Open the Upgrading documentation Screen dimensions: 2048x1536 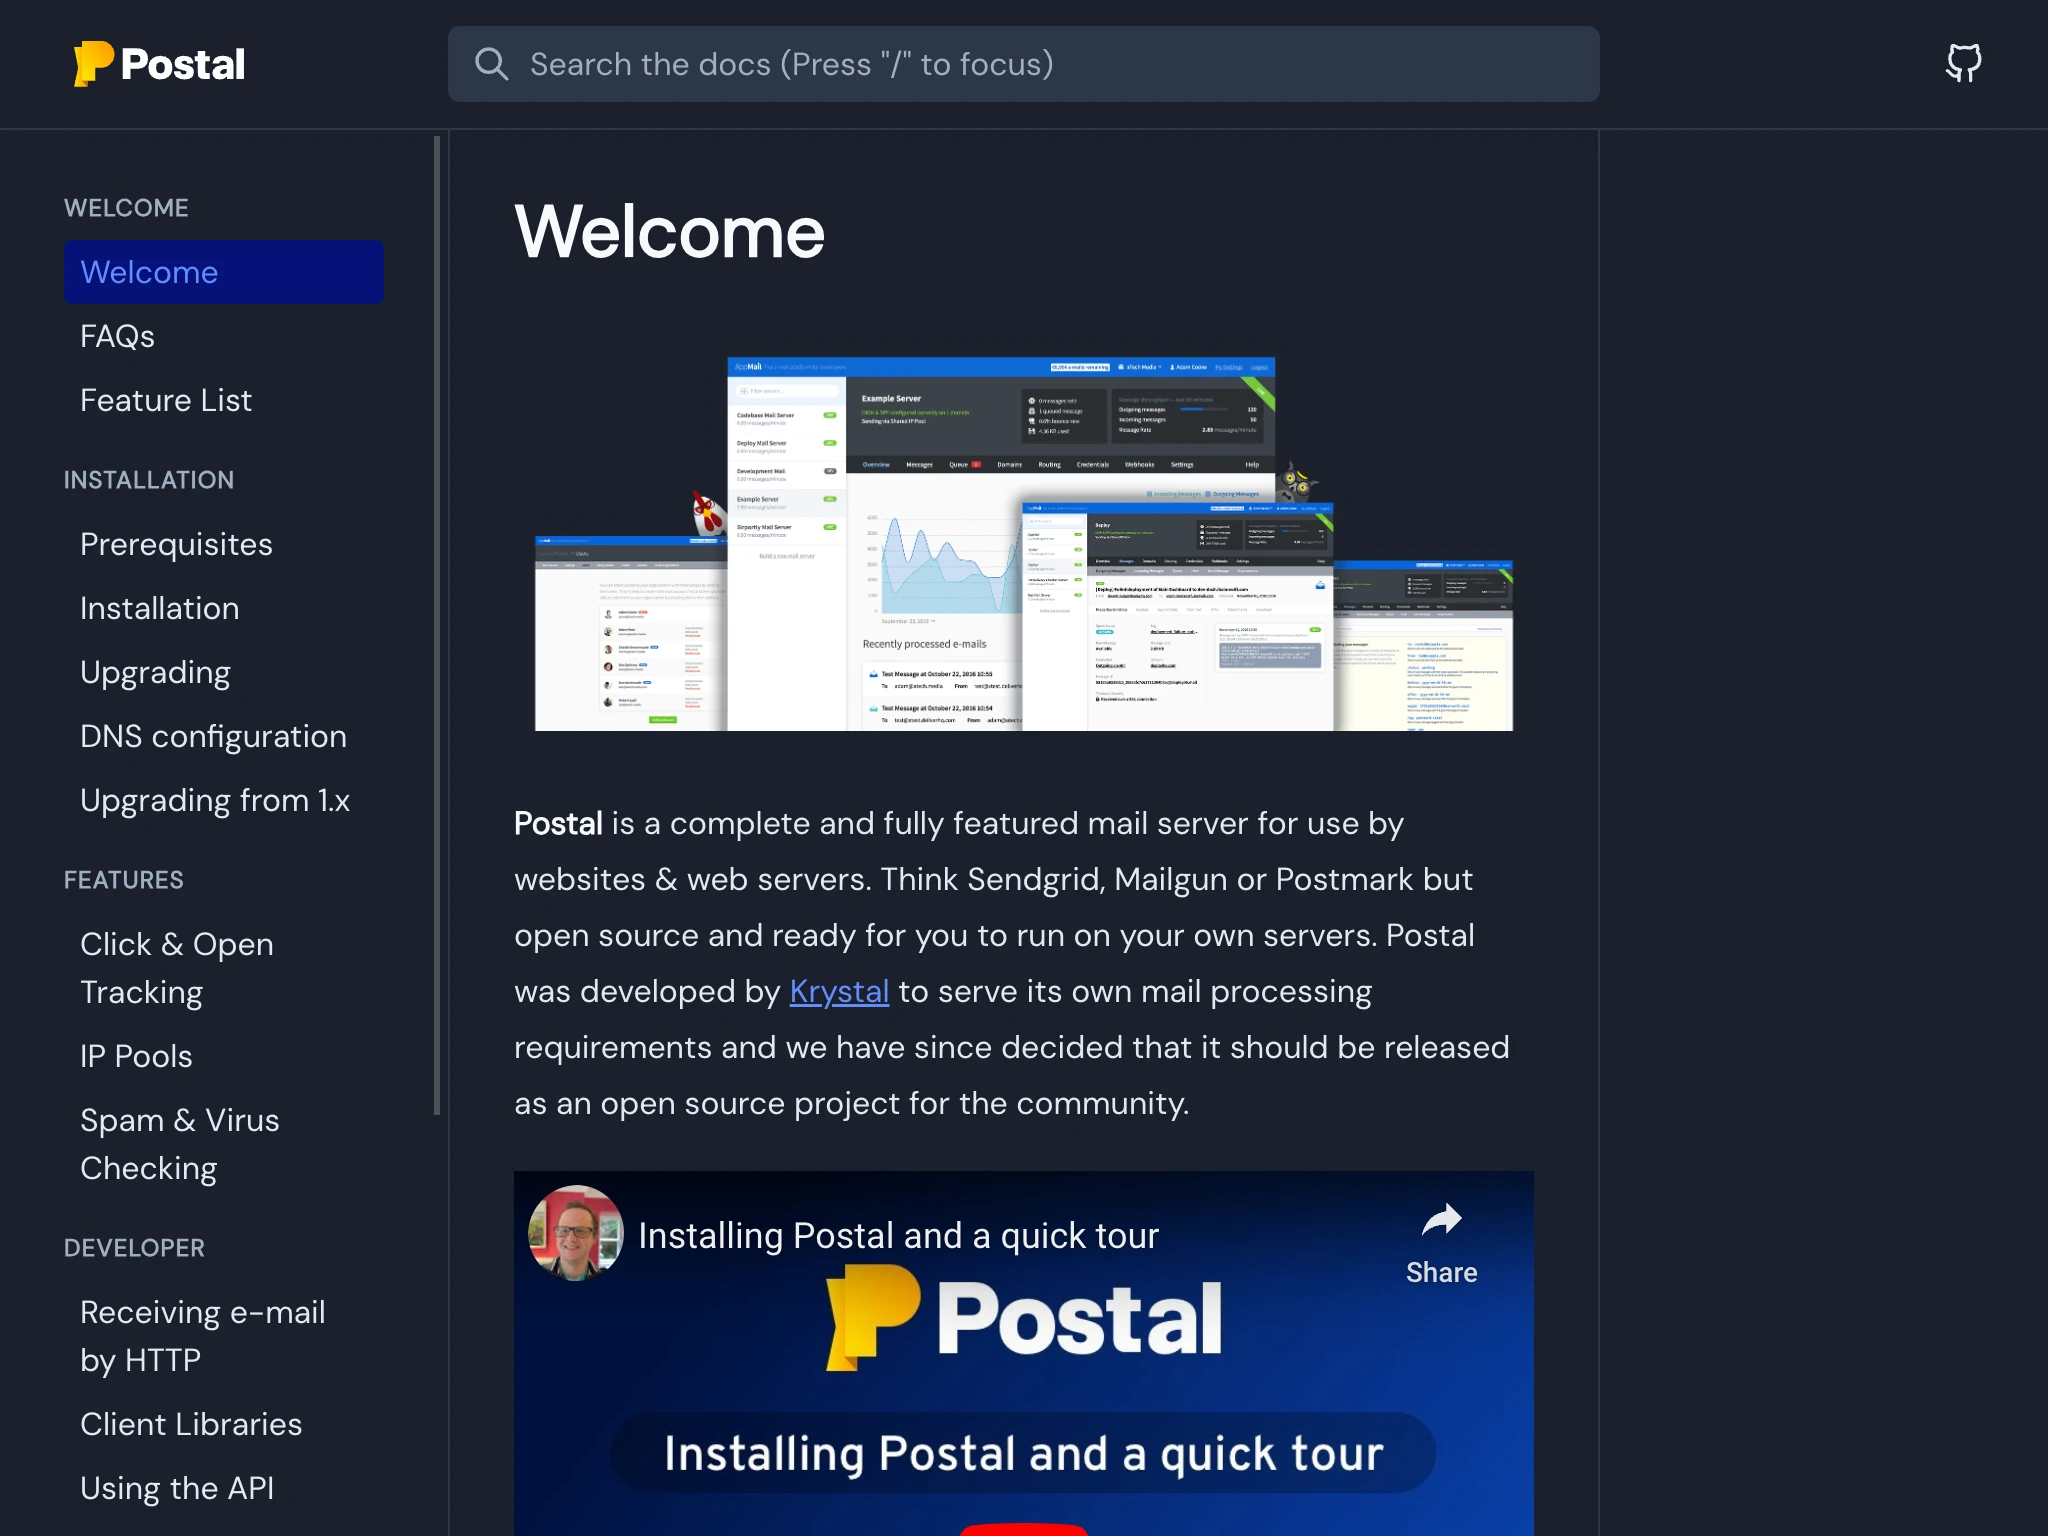pyautogui.click(x=155, y=672)
